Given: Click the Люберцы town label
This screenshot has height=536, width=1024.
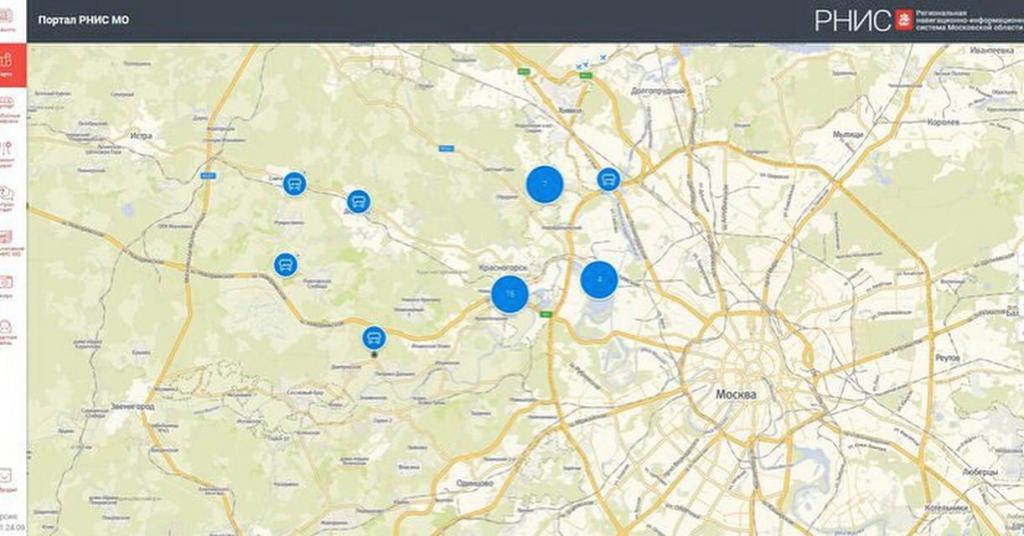Looking at the screenshot, I should (x=980, y=471).
